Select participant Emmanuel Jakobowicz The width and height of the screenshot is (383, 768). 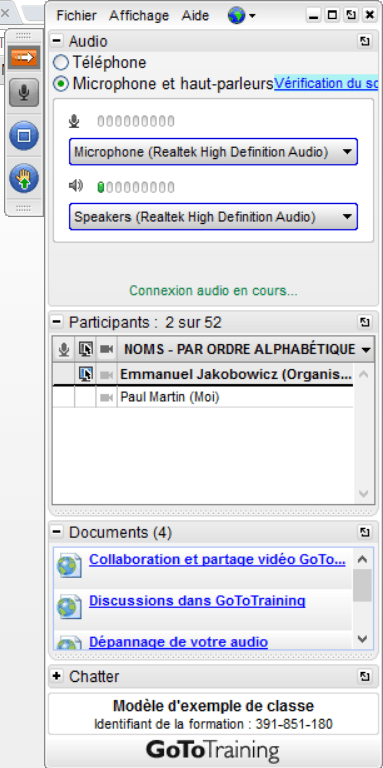click(236, 375)
